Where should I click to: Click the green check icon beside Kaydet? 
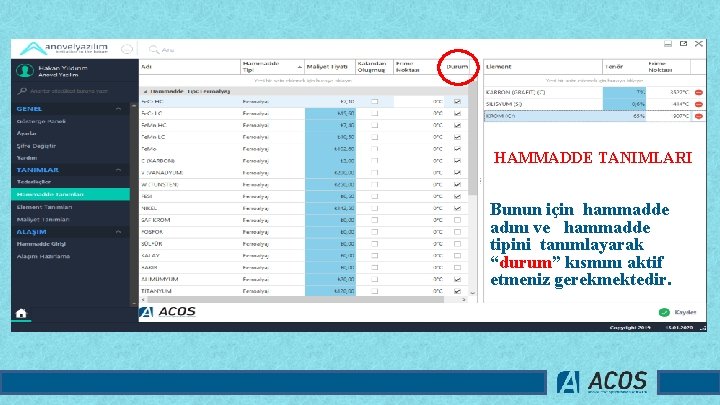(664, 312)
